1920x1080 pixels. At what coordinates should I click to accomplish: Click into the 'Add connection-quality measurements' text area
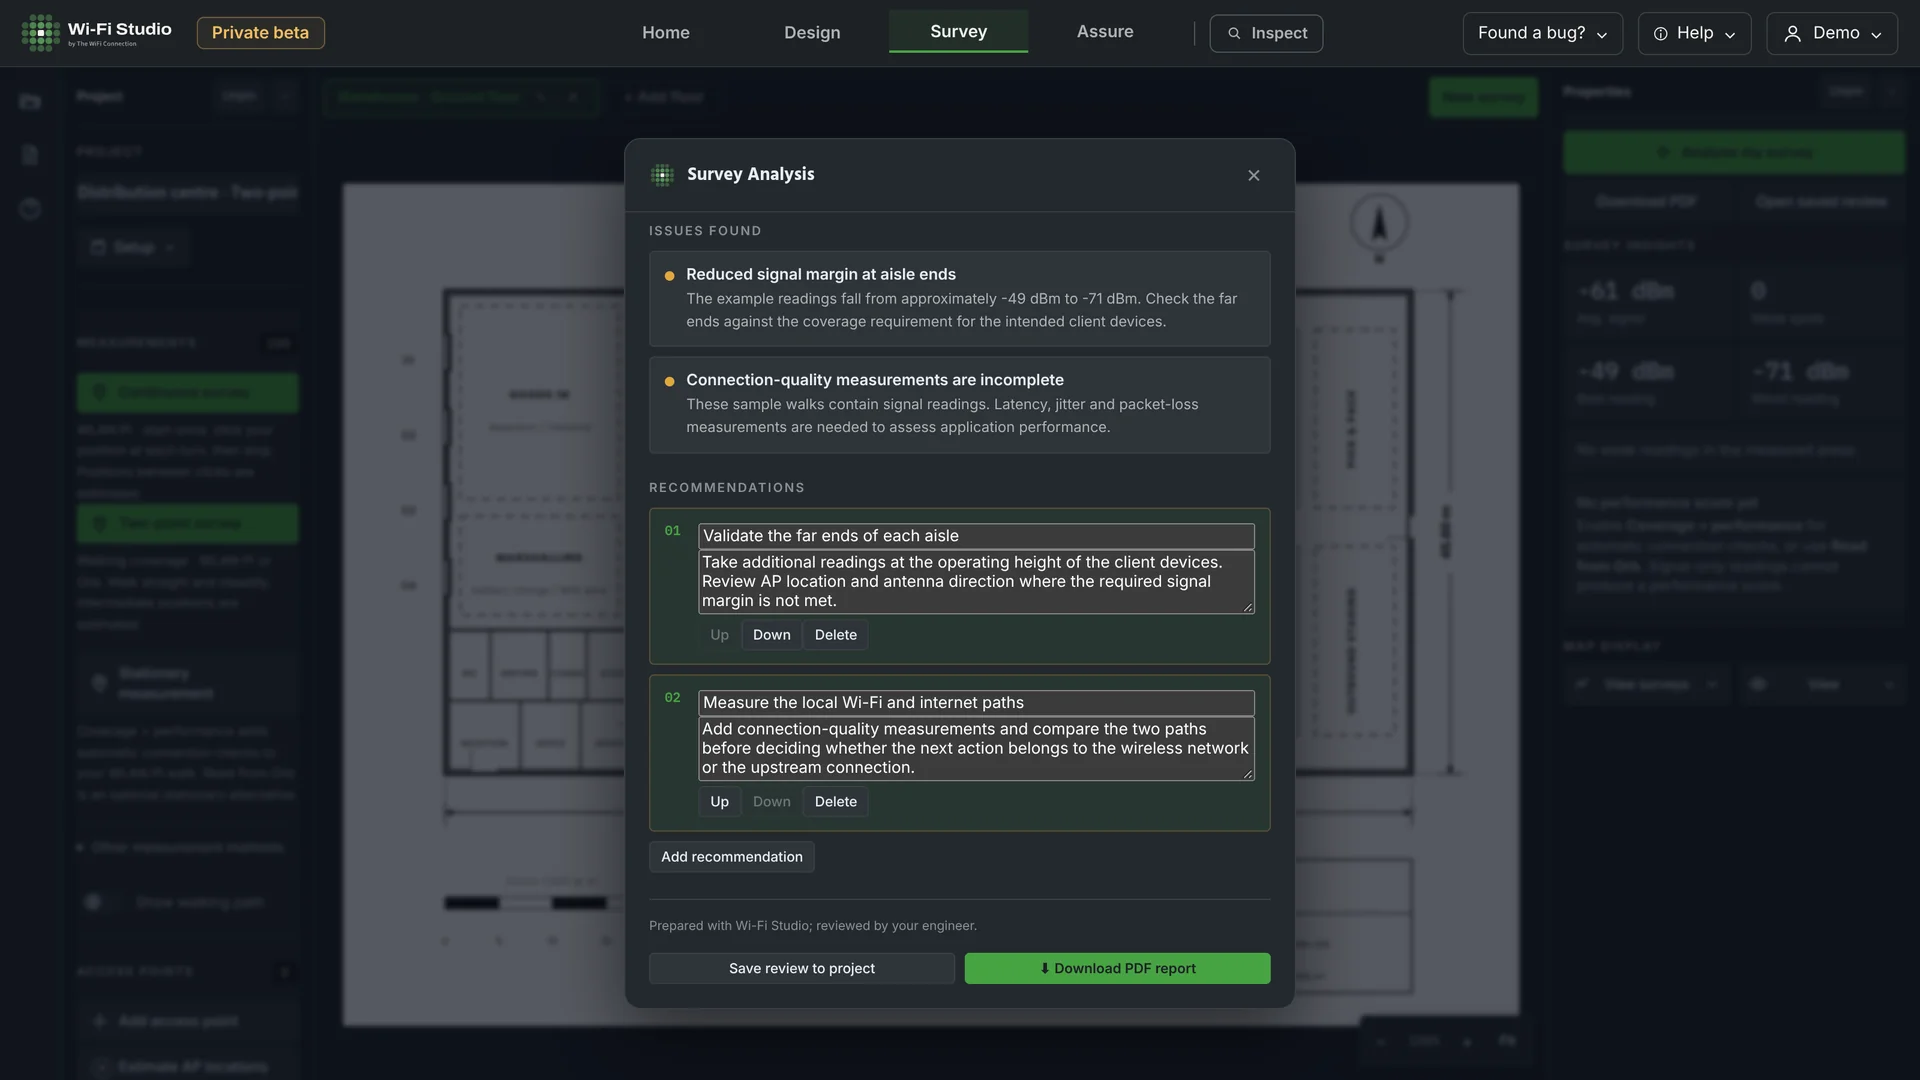coord(976,749)
